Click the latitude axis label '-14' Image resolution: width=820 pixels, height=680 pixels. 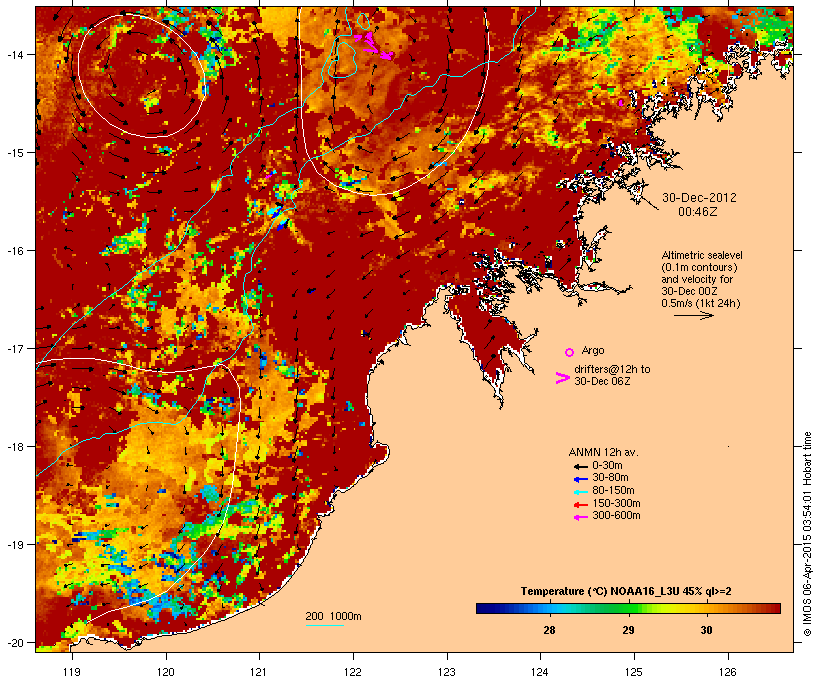point(14,55)
